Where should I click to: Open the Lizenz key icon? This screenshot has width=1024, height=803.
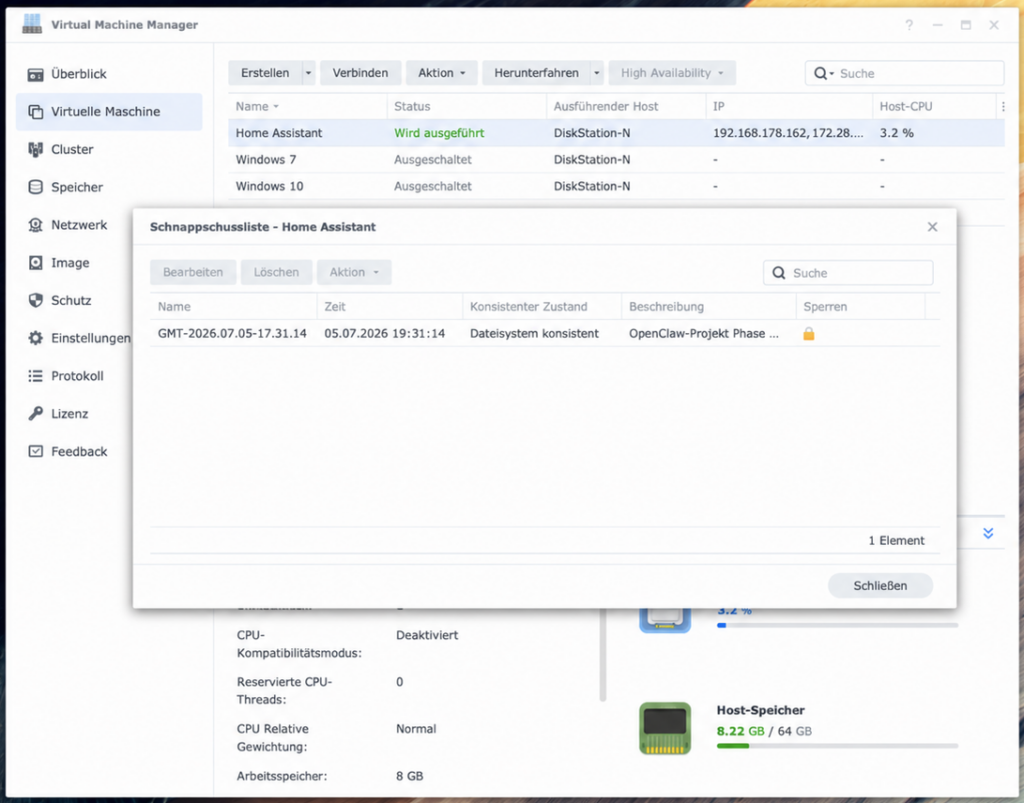pyautogui.click(x=35, y=414)
